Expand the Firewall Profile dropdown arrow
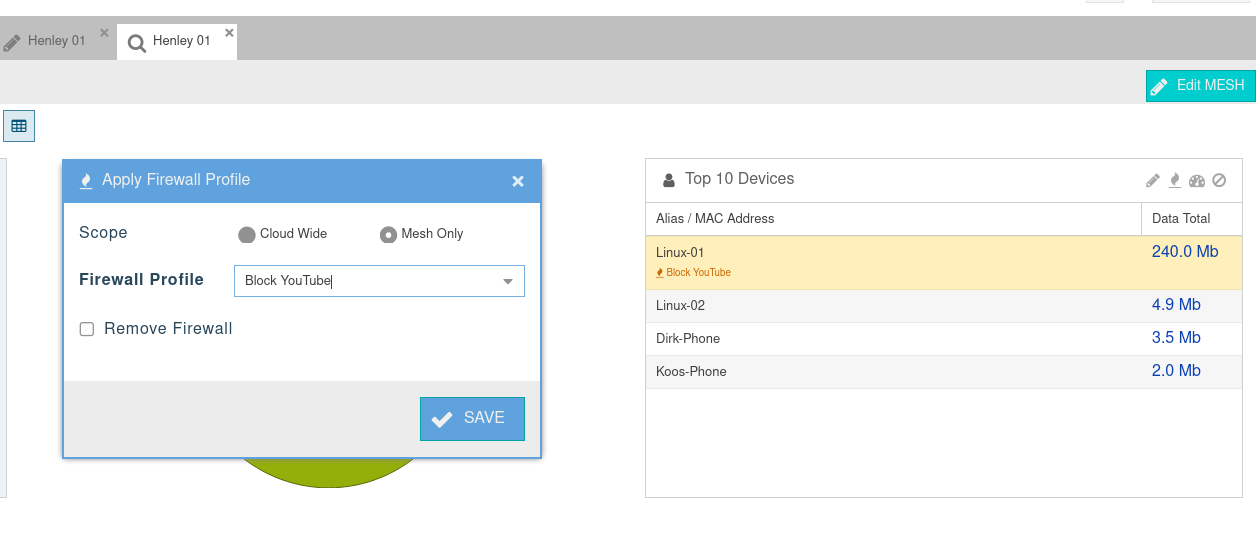1256x535 pixels. pyautogui.click(x=508, y=281)
